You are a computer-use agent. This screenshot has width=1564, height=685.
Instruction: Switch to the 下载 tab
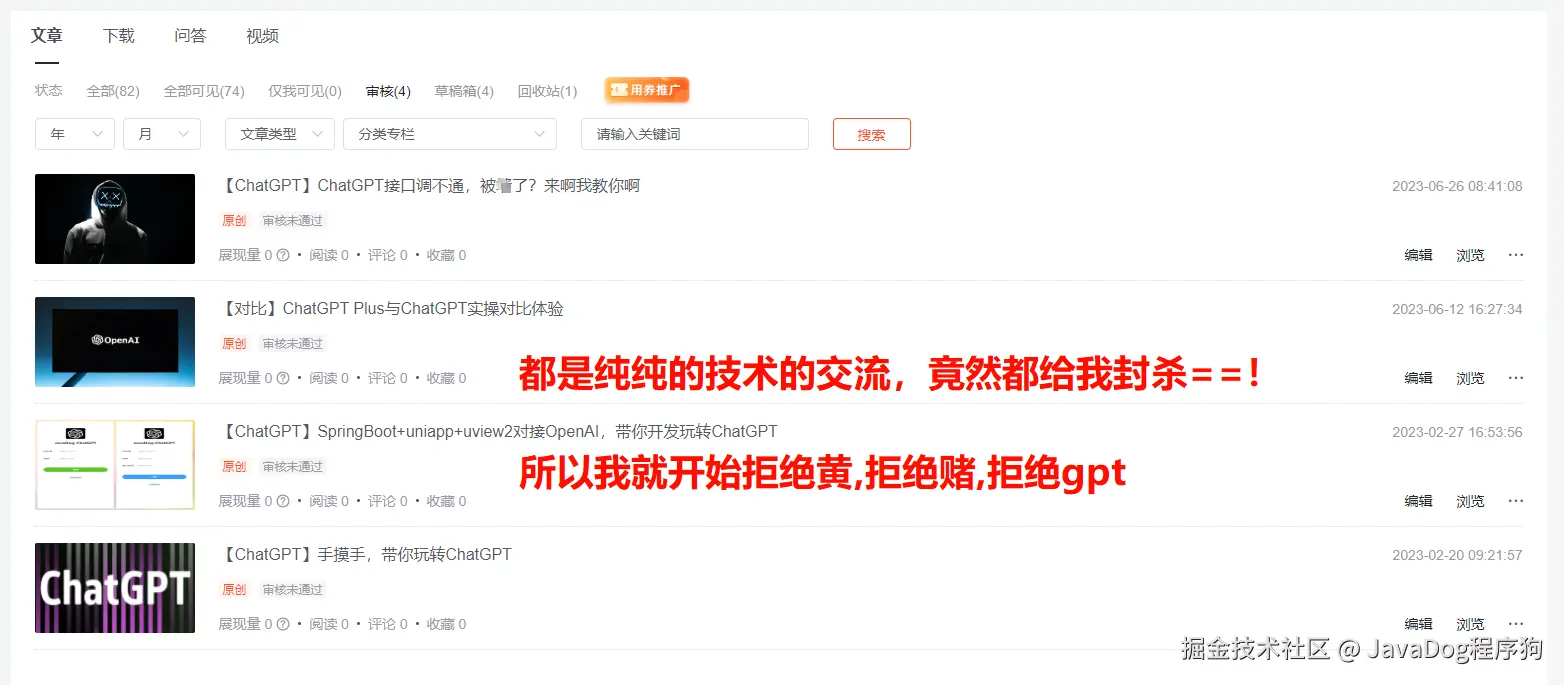pos(118,36)
